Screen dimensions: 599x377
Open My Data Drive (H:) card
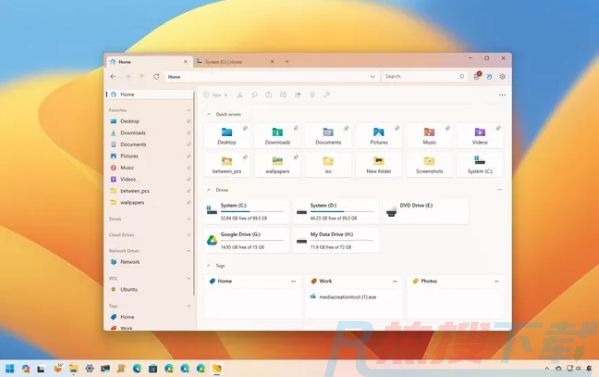tap(336, 240)
